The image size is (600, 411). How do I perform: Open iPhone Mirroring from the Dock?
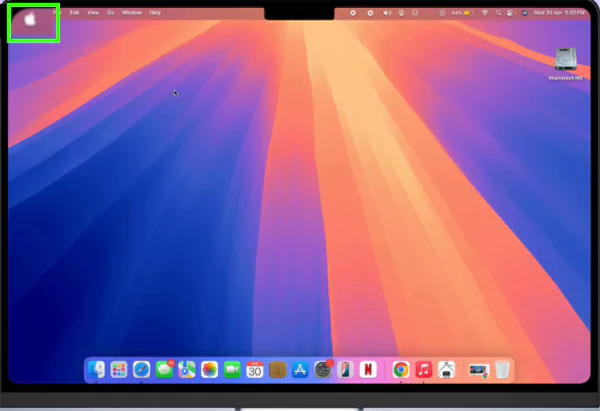click(345, 370)
